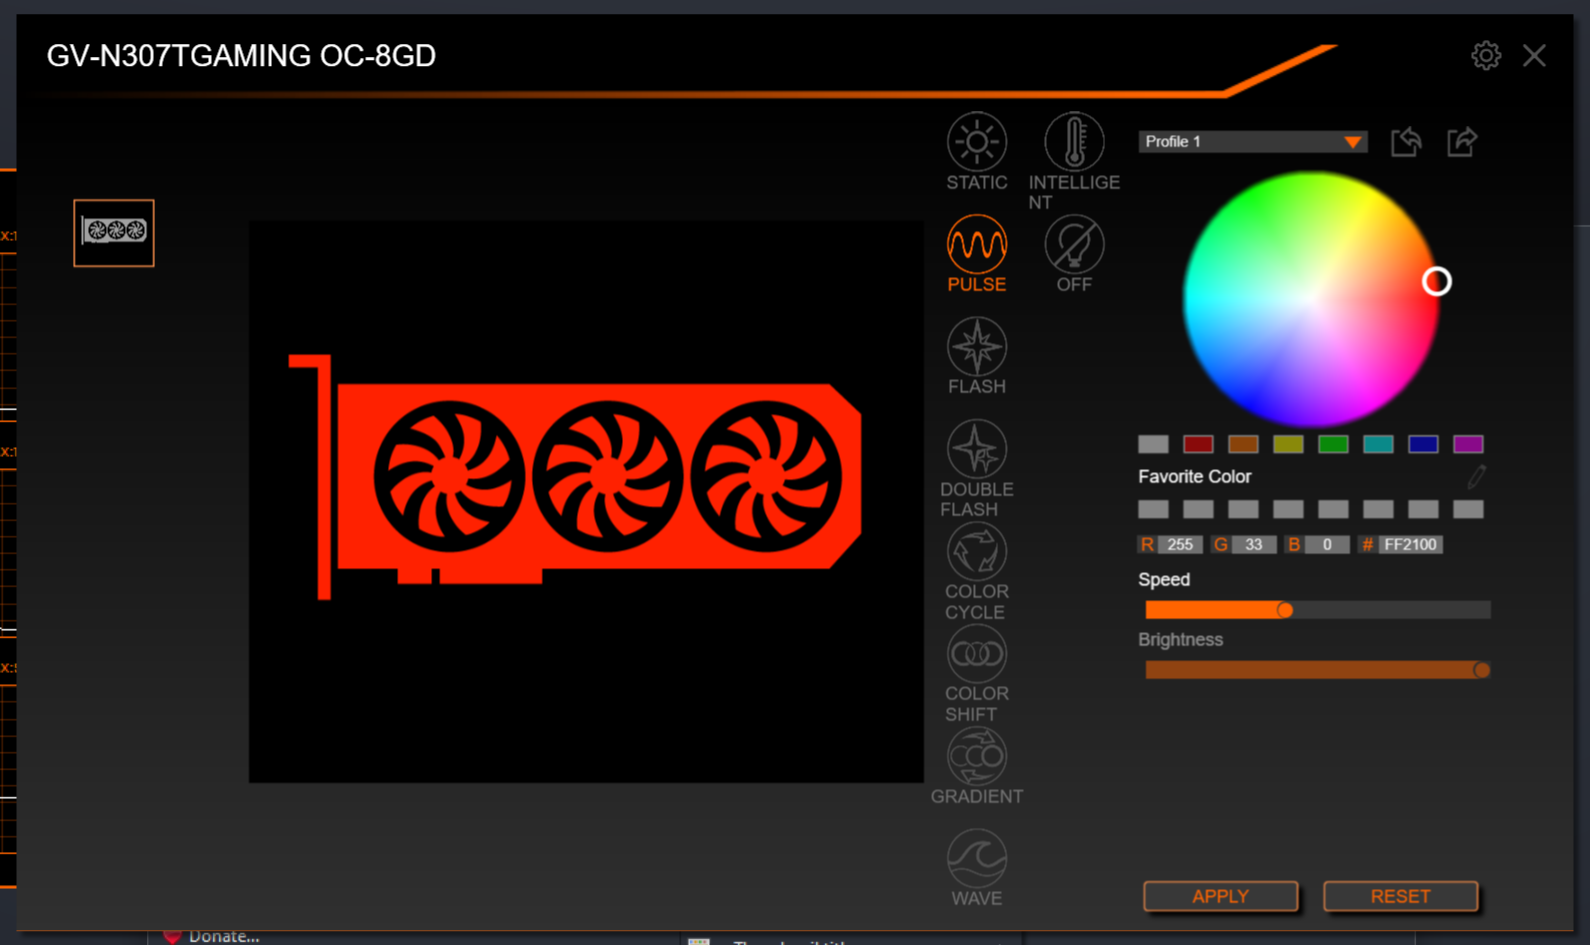Pick the green preset color swatch
1590x945 pixels.
[1333, 444]
